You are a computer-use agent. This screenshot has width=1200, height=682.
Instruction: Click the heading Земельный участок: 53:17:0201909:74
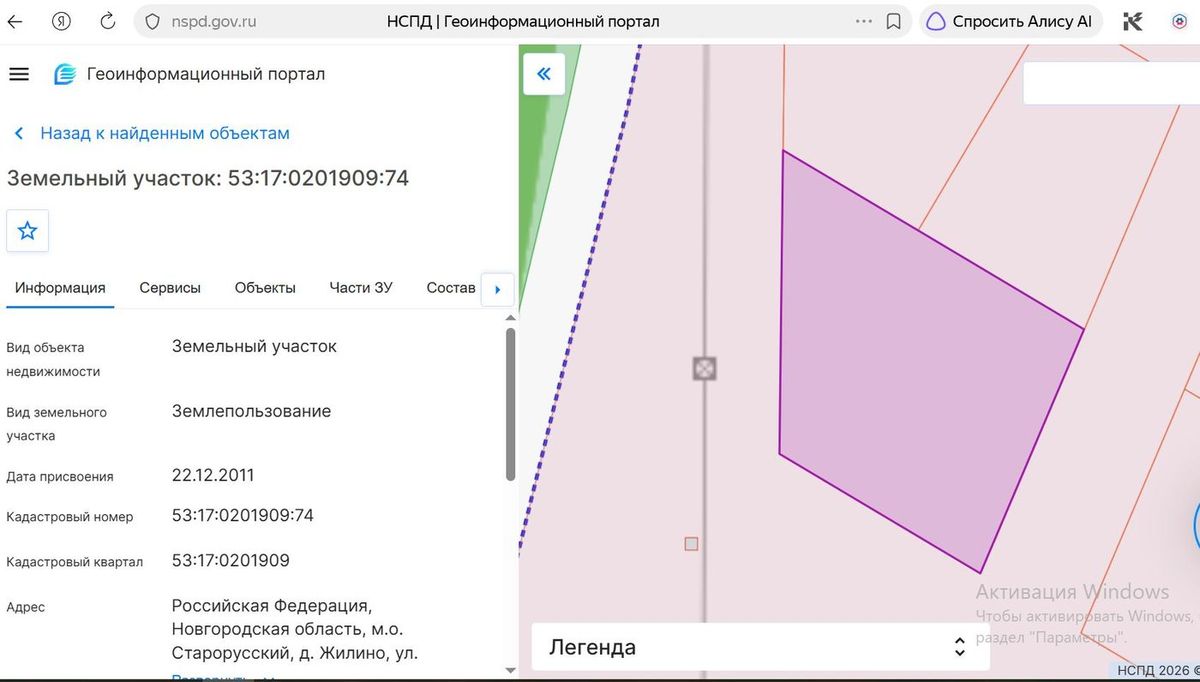(208, 178)
